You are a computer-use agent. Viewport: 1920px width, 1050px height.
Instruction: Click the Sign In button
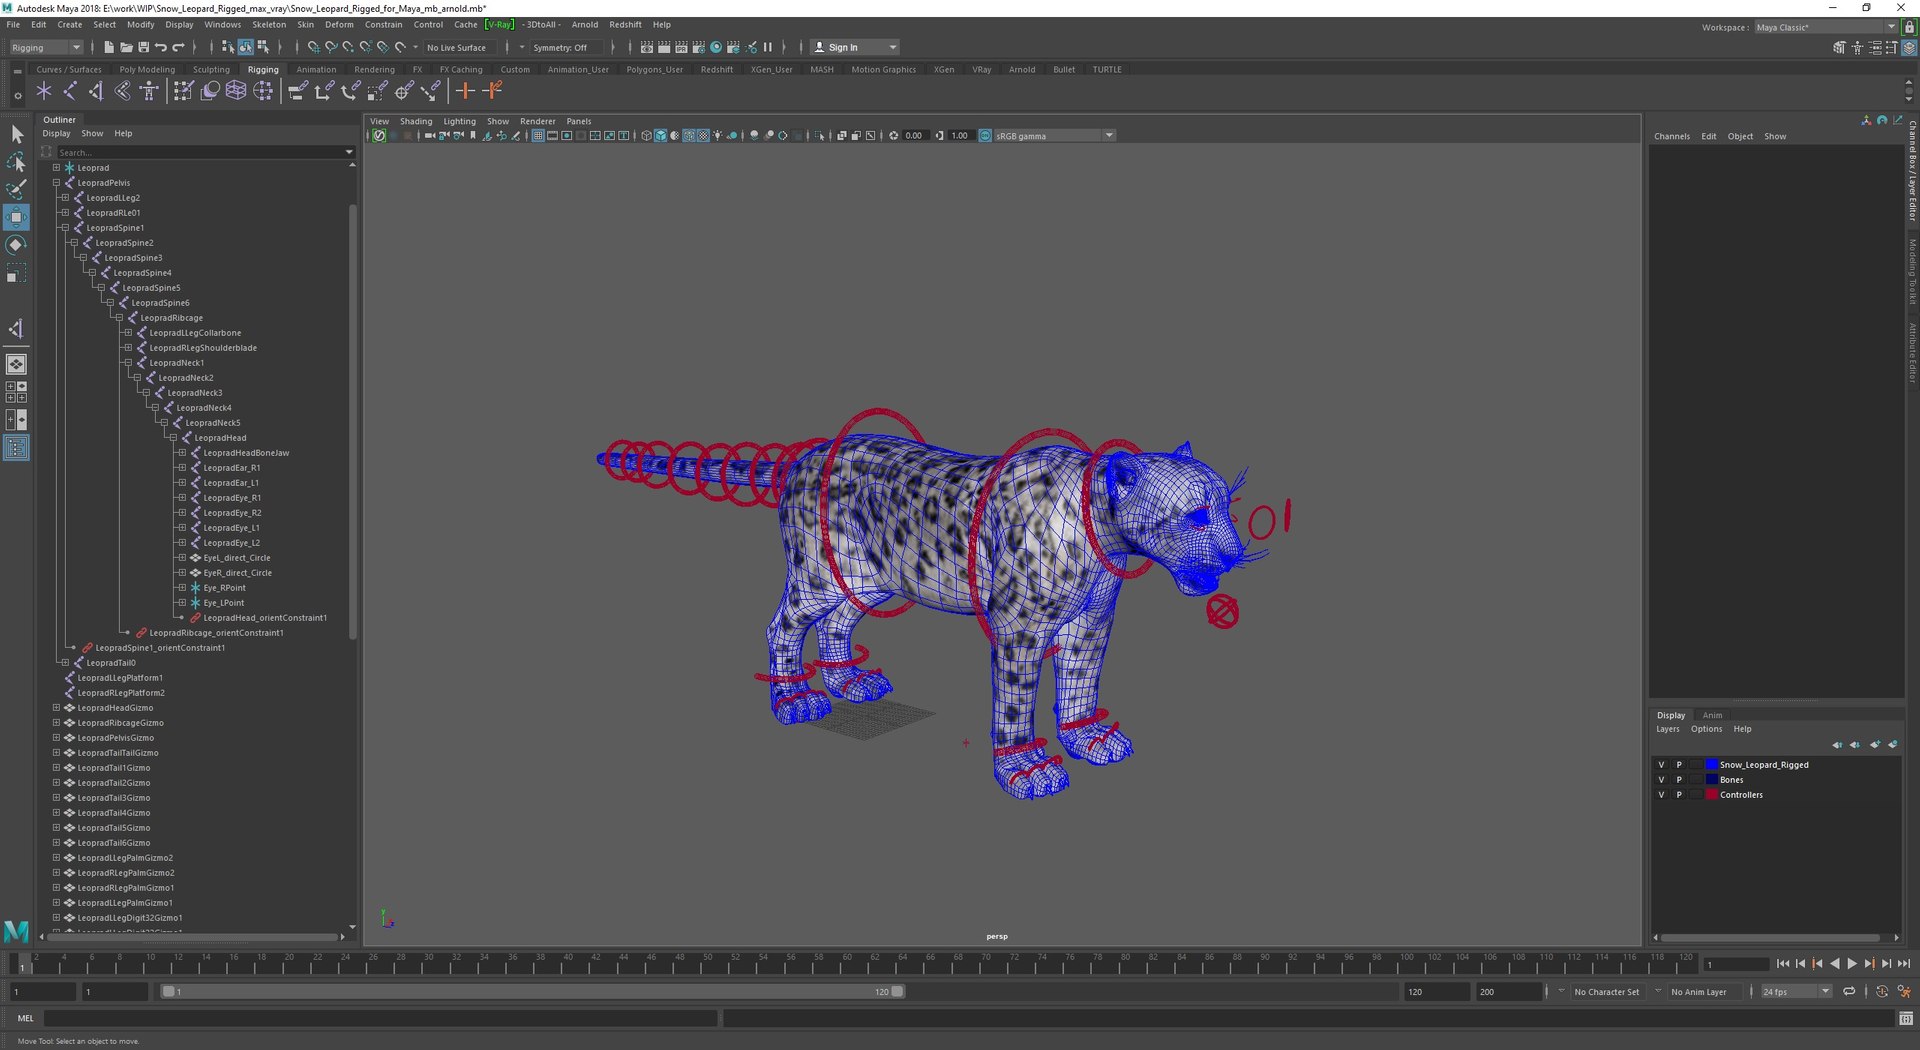(x=854, y=47)
